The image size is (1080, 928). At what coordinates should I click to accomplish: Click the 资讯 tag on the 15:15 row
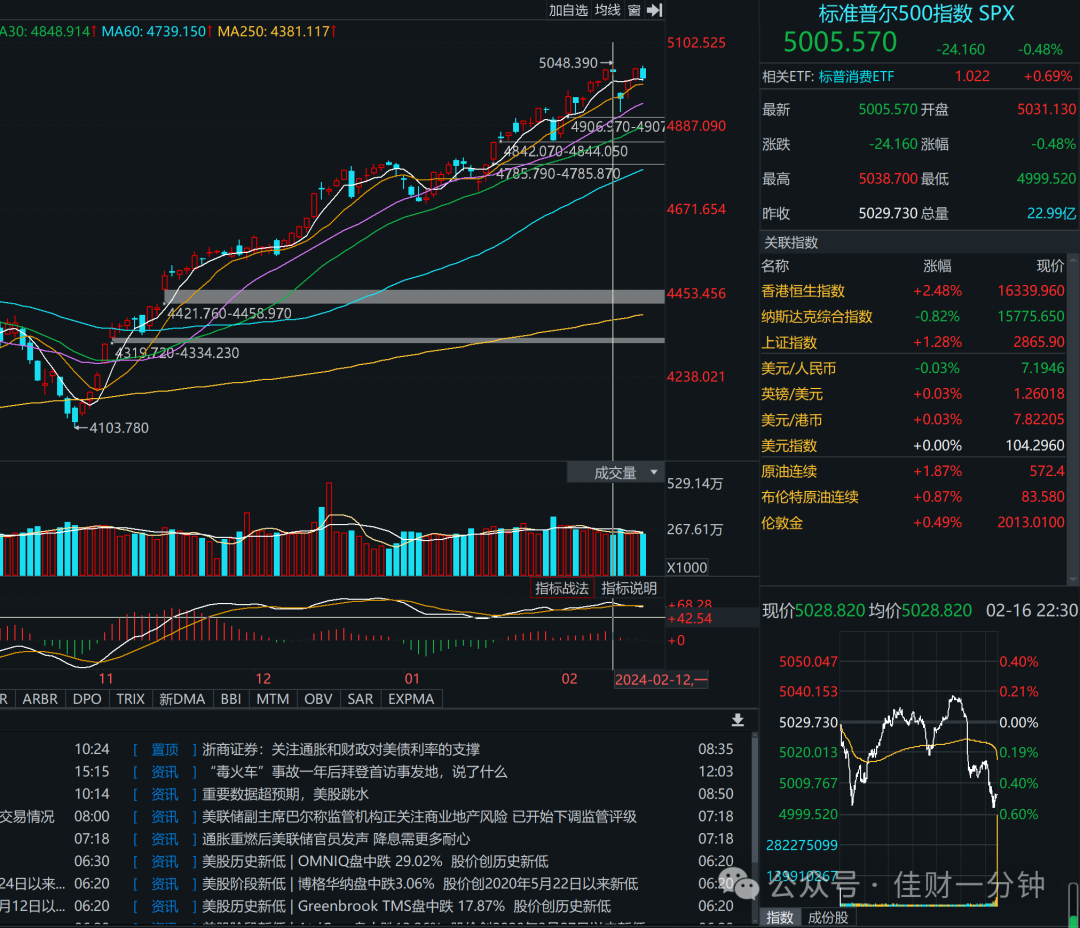tap(165, 772)
